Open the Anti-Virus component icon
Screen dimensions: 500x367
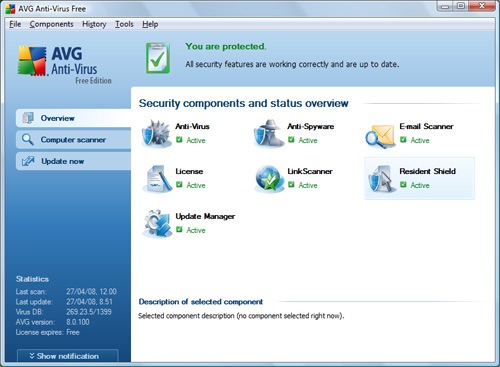pos(156,134)
